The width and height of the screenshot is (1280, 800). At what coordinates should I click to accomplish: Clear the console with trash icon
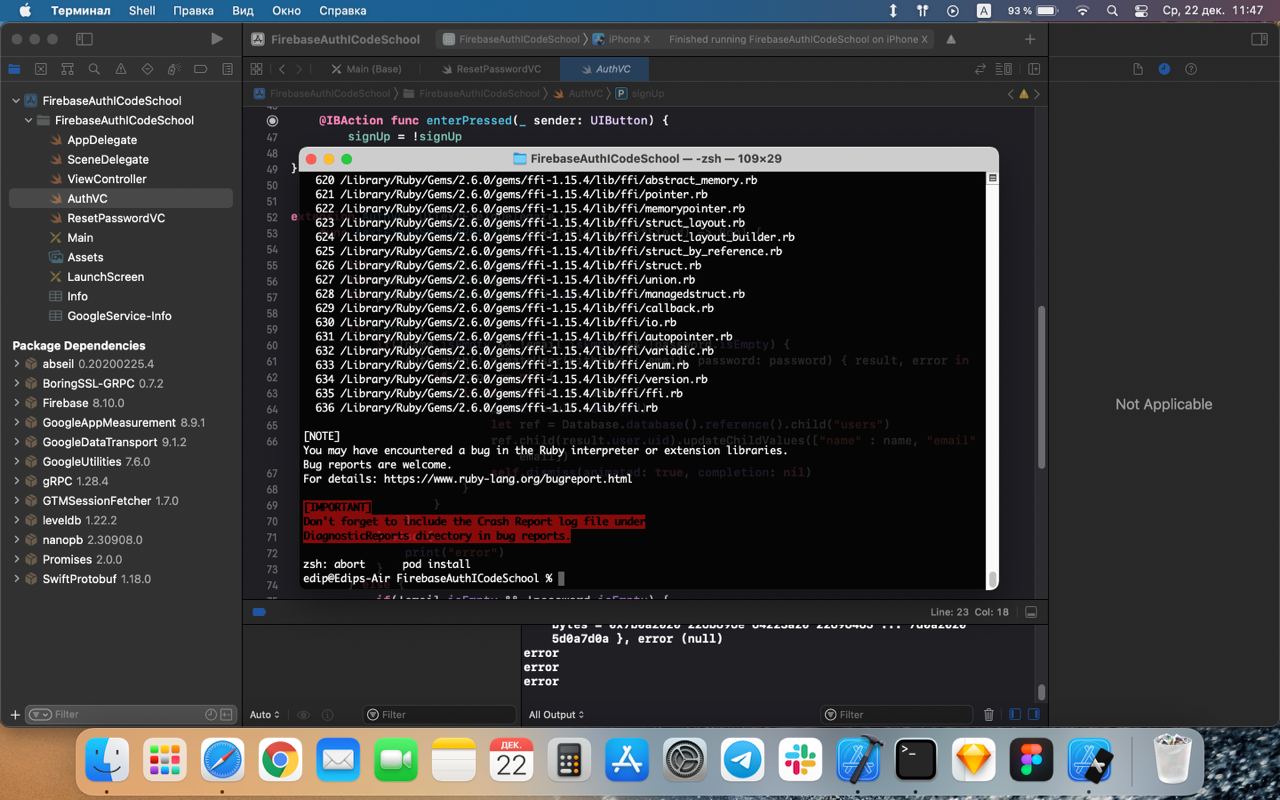989,715
